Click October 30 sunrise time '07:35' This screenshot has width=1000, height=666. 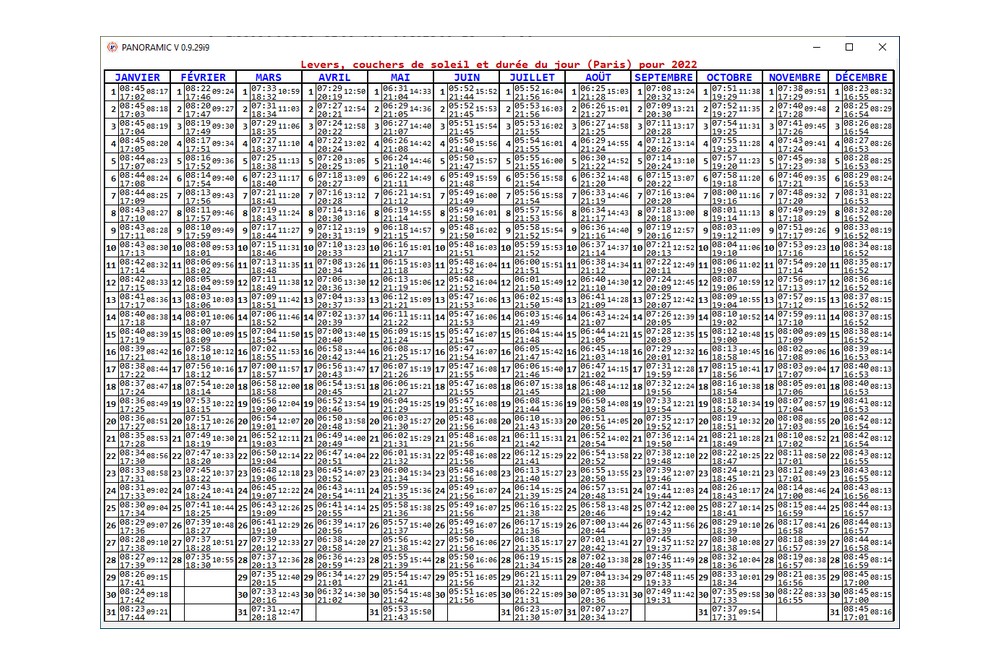724,591
